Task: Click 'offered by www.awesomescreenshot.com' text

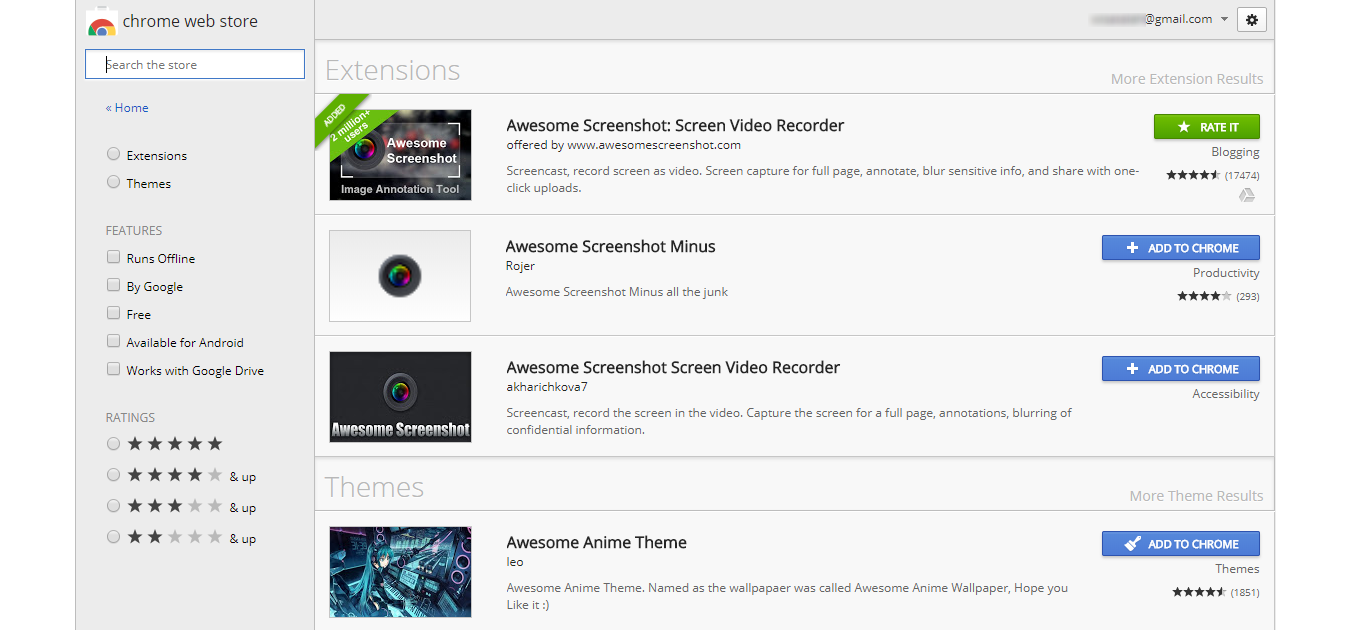Action: 624,146
